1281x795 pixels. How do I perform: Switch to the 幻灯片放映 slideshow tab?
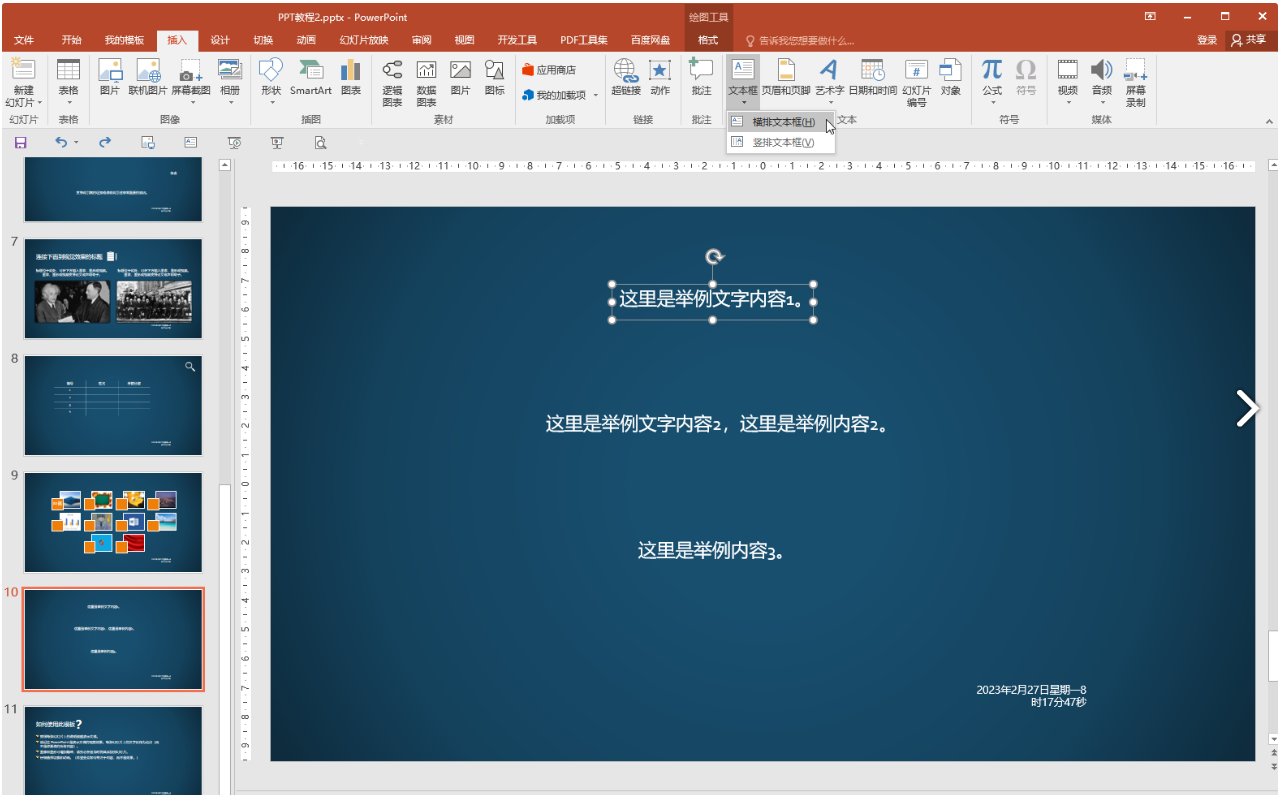[x=364, y=40]
